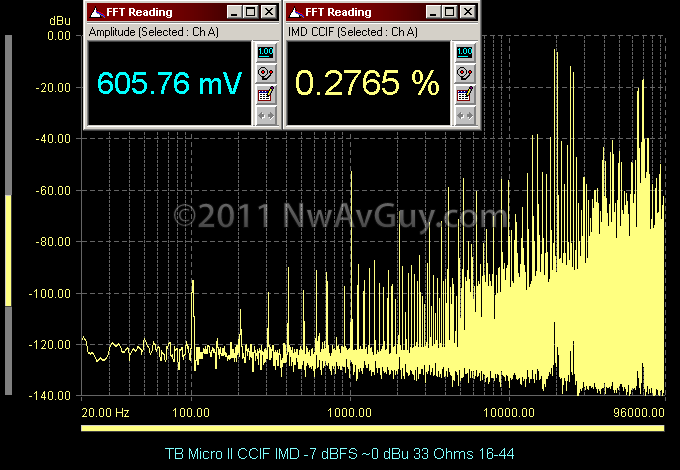Click the TB Micro II CCIF IMD graph title

tap(340, 454)
